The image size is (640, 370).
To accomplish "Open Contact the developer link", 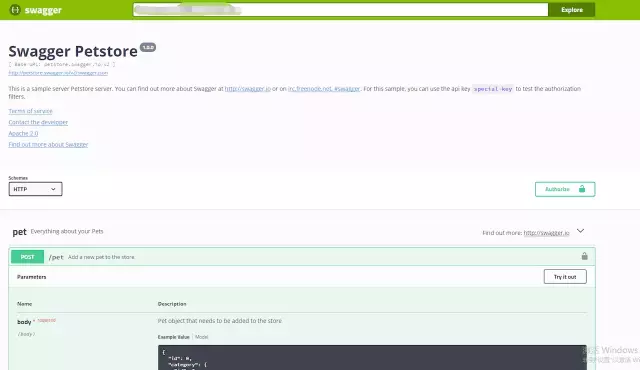I will [x=38, y=122].
